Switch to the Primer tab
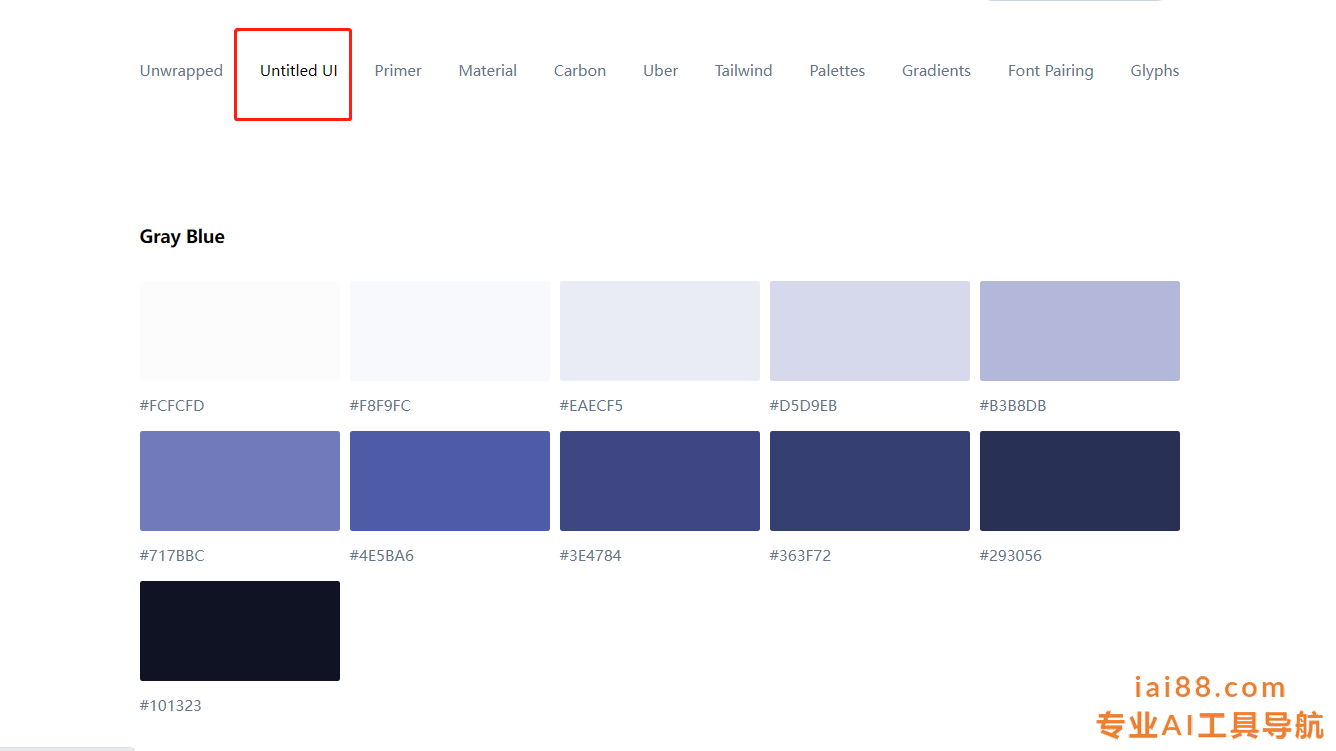The height and width of the screenshot is (751, 1336). (x=398, y=71)
